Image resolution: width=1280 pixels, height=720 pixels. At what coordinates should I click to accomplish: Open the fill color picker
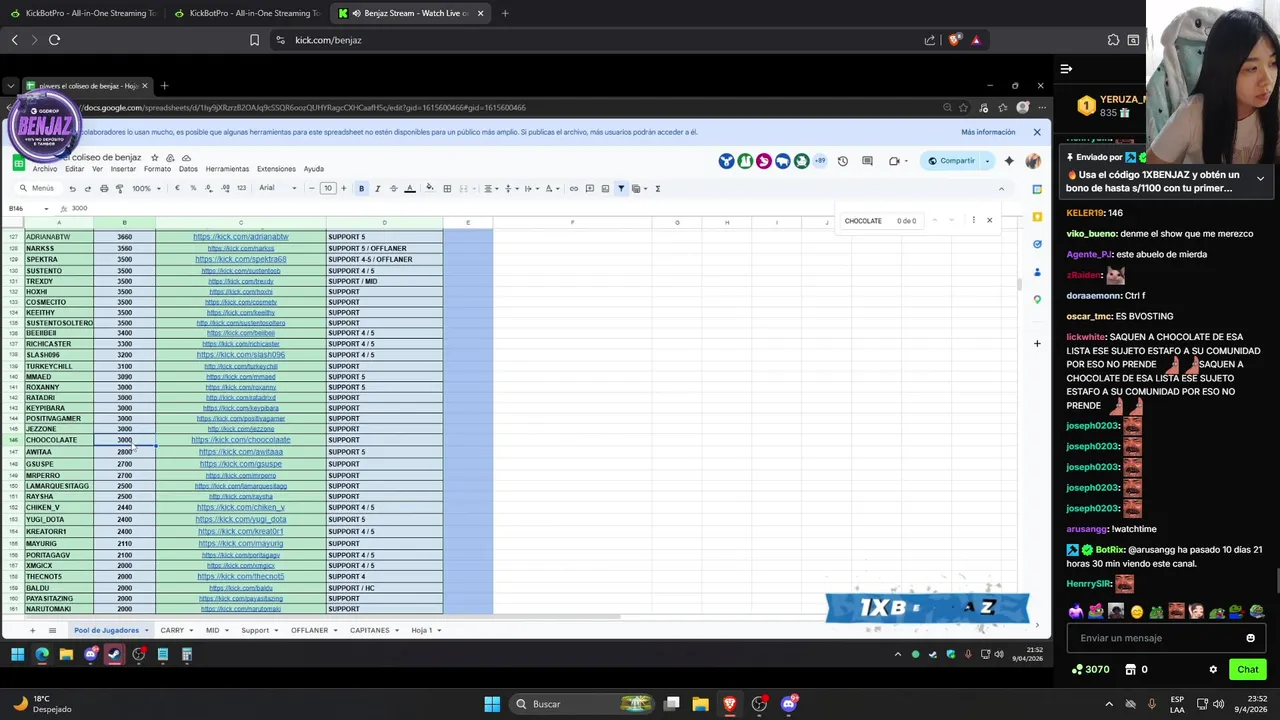coord(430,188)
